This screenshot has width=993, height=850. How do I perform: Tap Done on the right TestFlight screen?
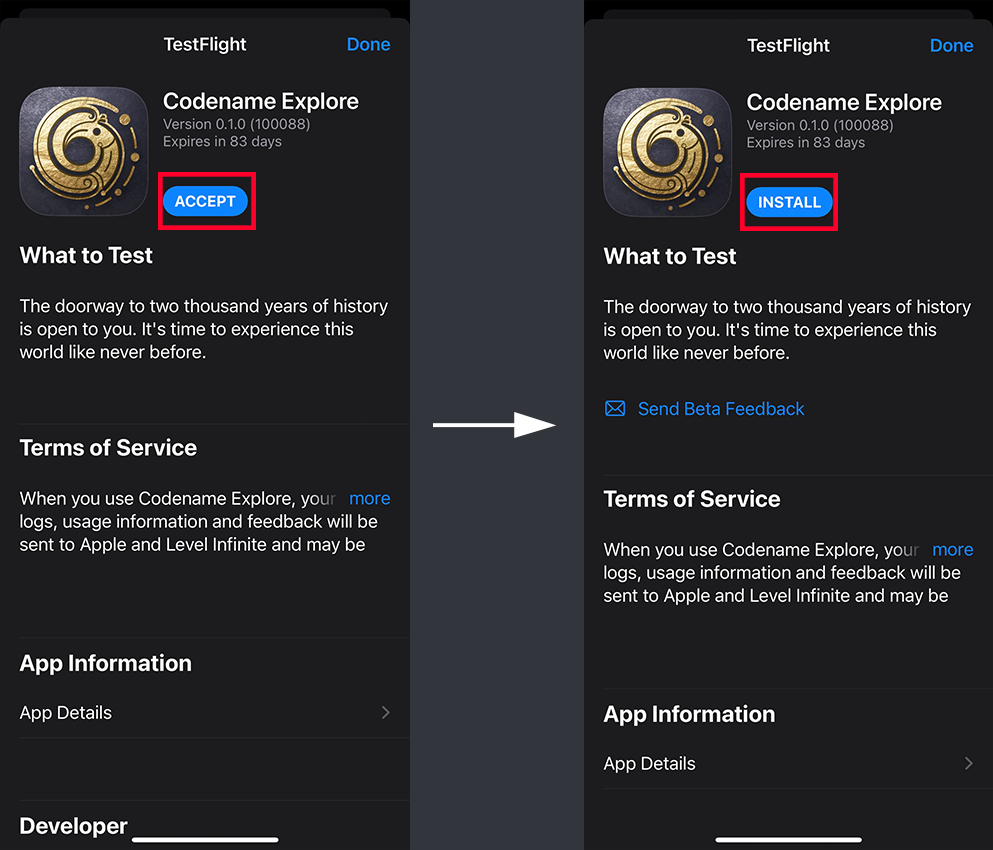click(x=951, y=46)
